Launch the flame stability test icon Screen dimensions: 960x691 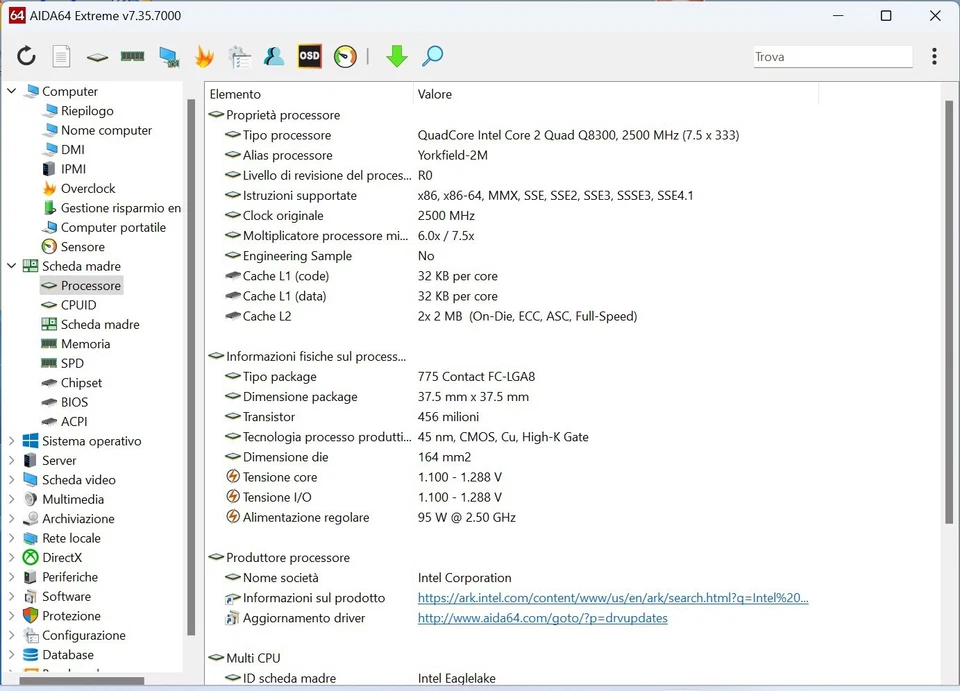click(x=204, y=57)
